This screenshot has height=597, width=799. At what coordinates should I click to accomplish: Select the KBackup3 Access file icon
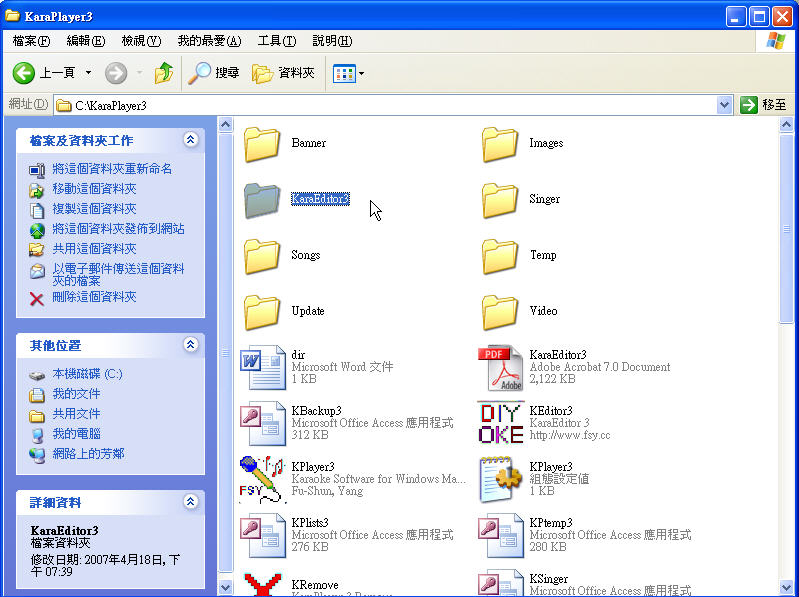coord(263,423)
